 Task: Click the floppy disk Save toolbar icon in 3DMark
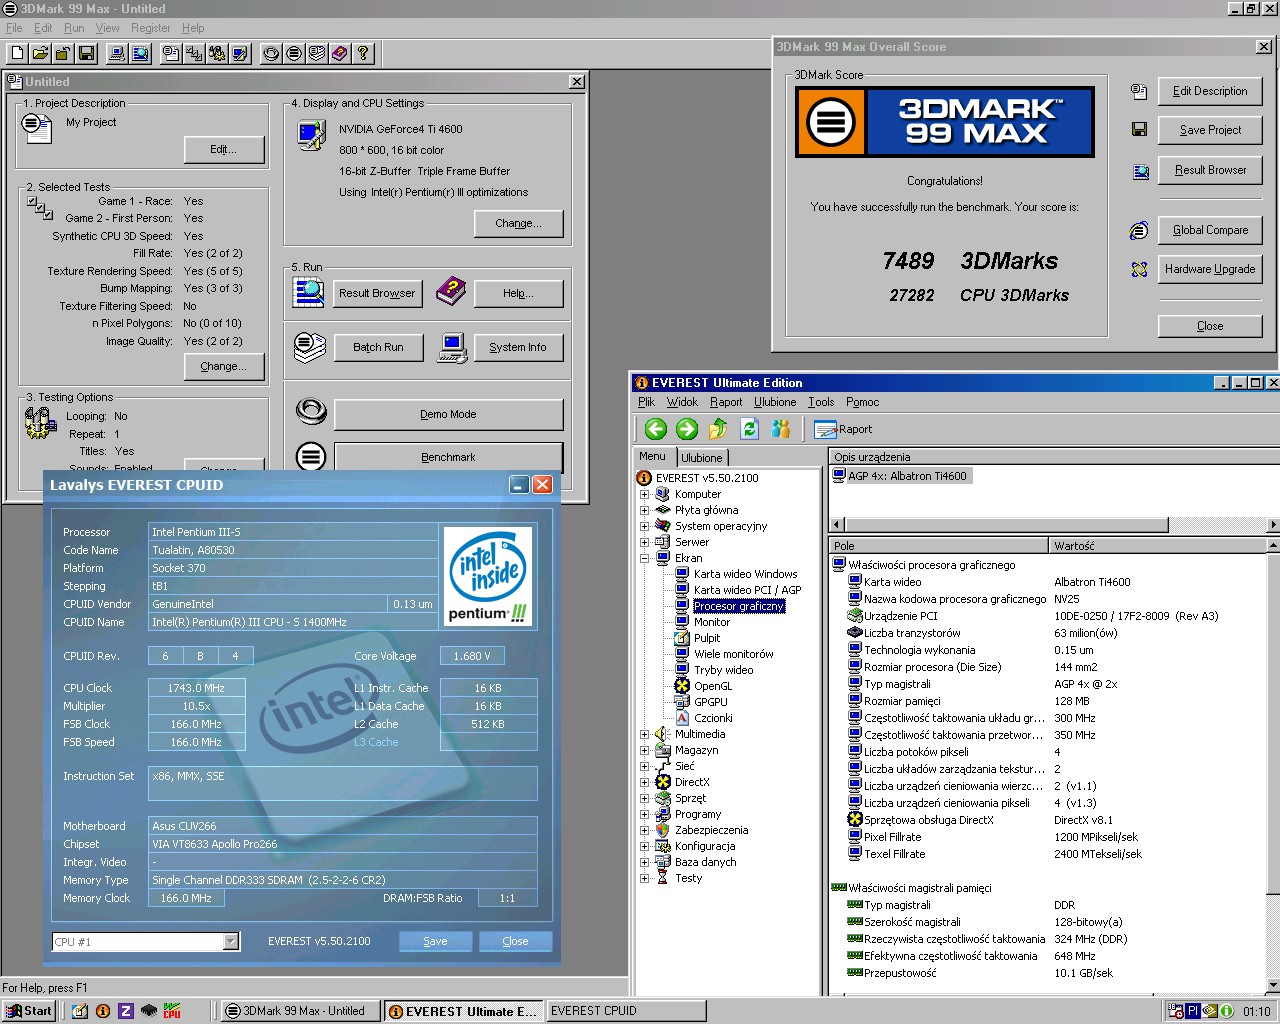(x=86, y=53)
